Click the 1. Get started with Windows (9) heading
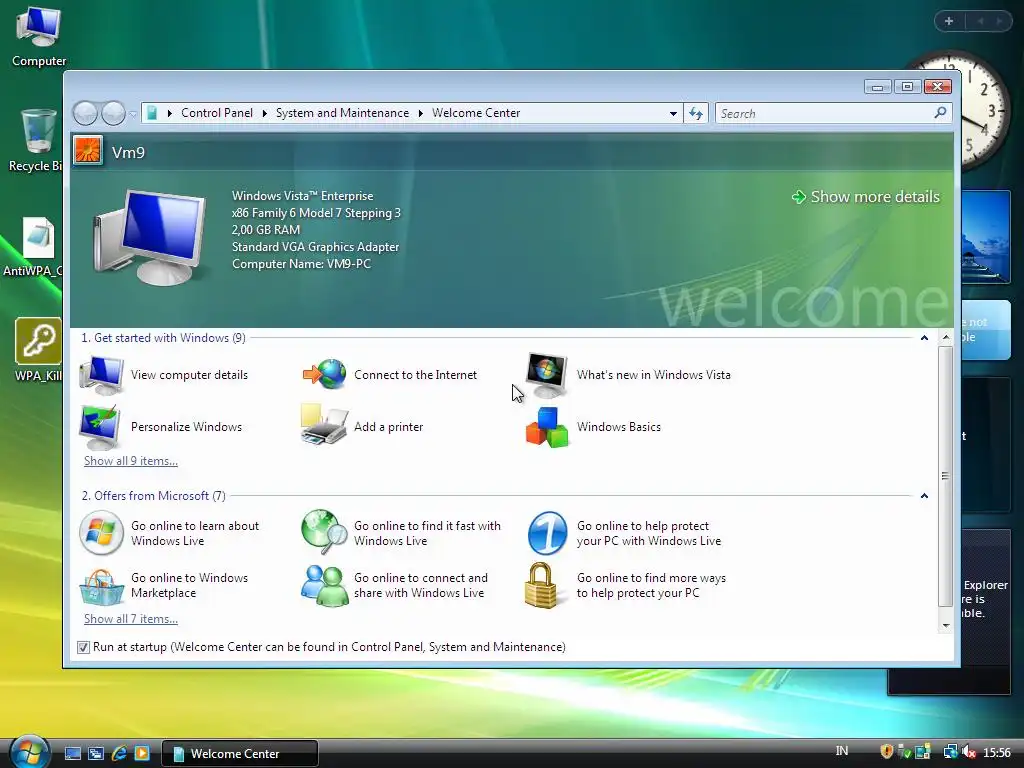This screenshot has height=768, width=1024. 163,338
